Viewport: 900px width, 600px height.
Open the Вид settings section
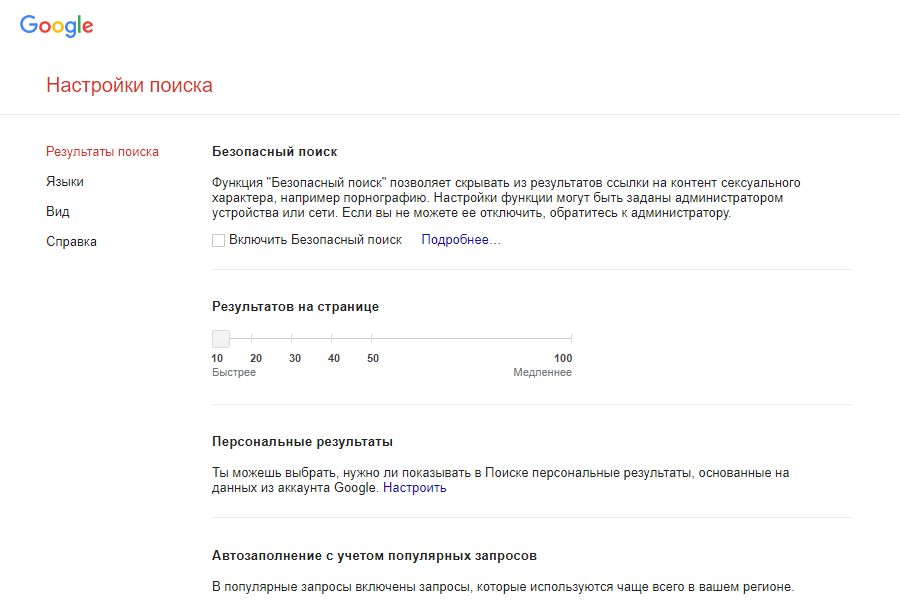tap(58, 212)
